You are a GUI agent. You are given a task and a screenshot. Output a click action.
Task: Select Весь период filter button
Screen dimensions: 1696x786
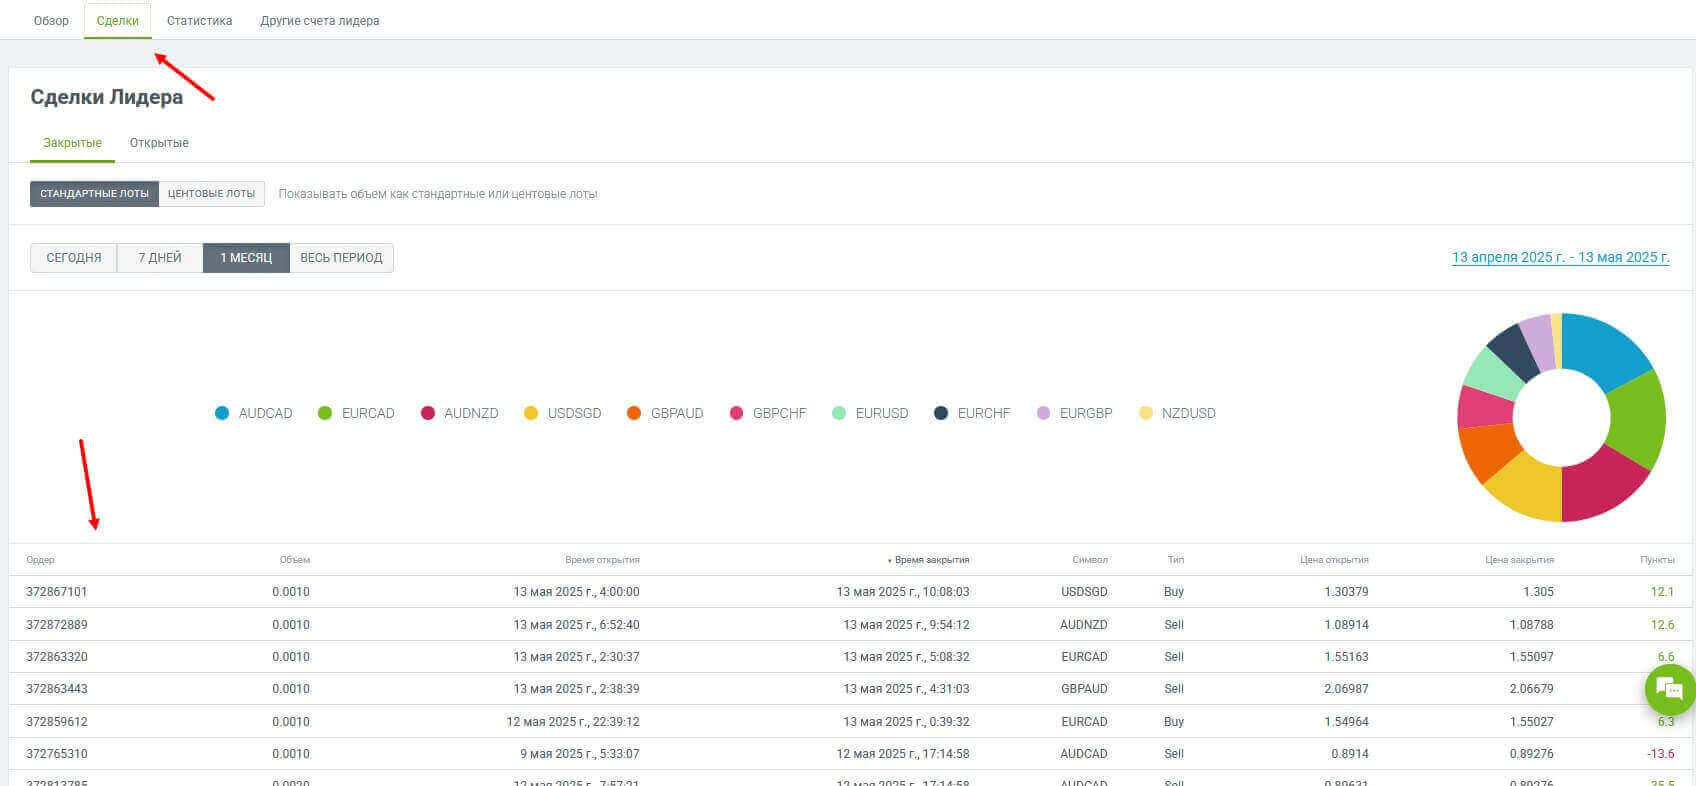(341, 258)
